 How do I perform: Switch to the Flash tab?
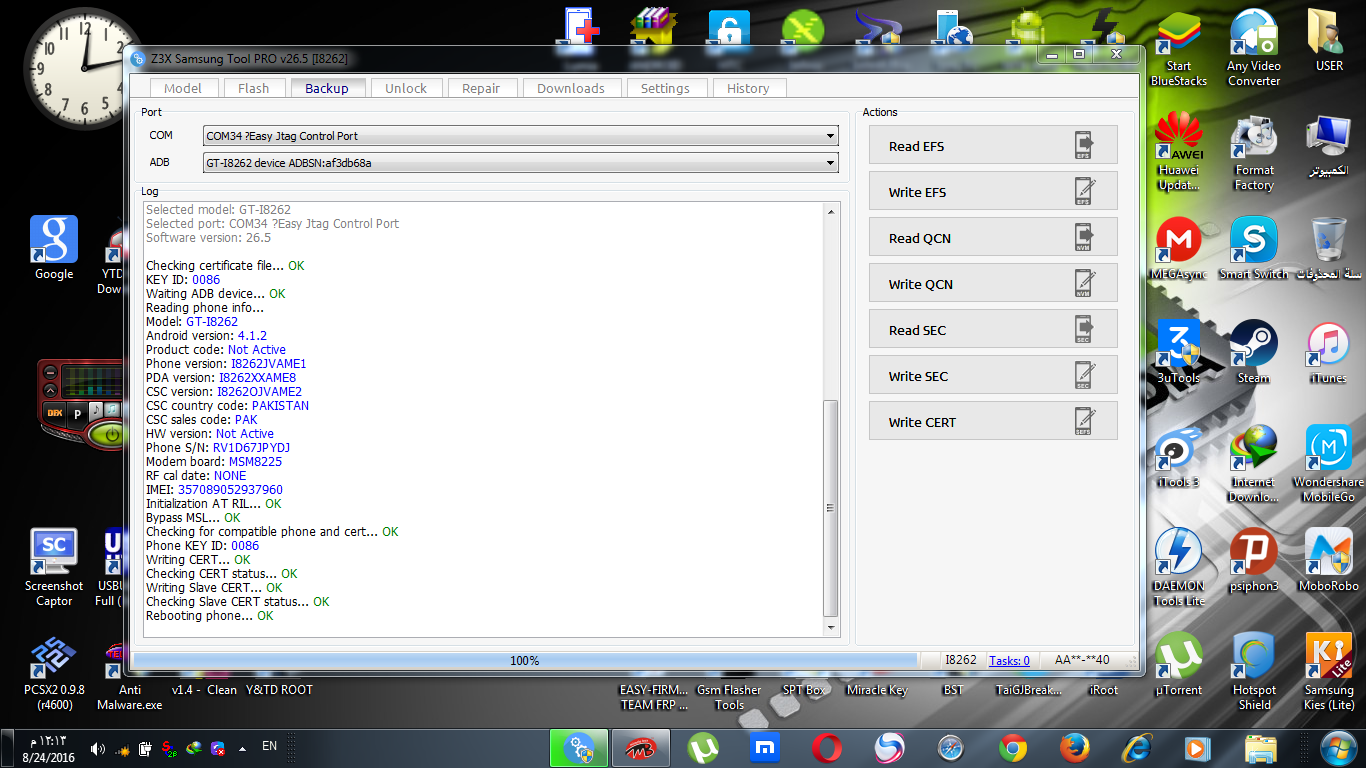(x=254, y=88)
